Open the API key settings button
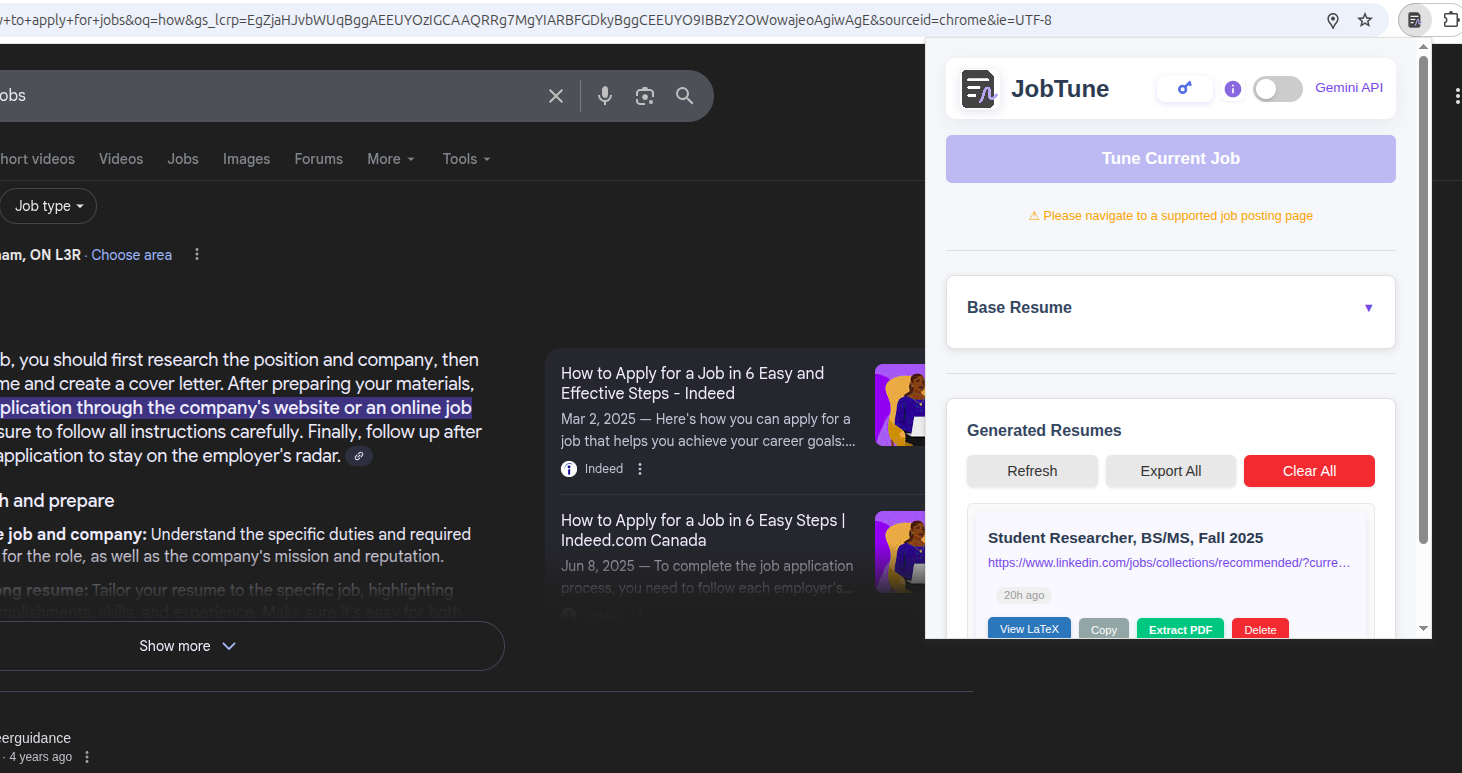 [x=1185, y=89]
